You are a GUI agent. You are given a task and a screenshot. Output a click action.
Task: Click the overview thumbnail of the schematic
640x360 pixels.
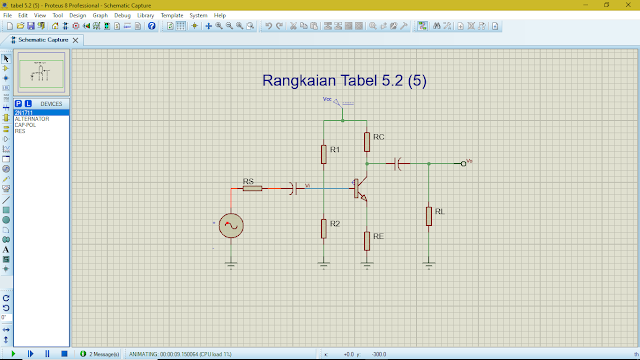tap(41, 73)
